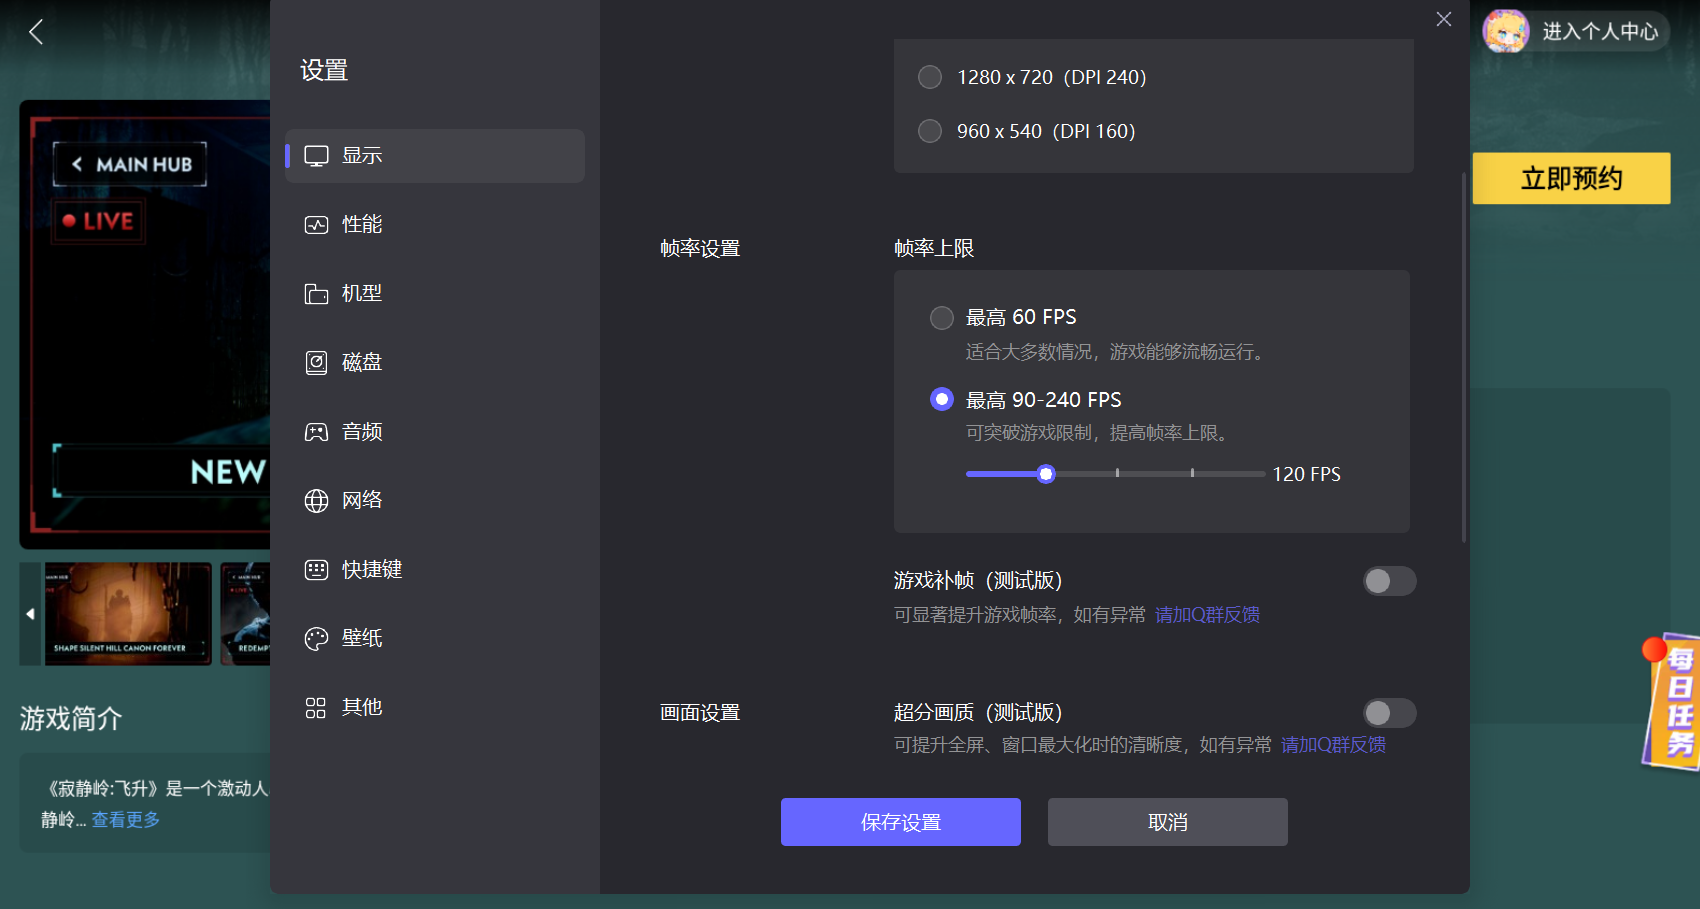Screen dimensions: 1700x909
Task: Click the 机型 device model icon
Action: pos(316,294)
